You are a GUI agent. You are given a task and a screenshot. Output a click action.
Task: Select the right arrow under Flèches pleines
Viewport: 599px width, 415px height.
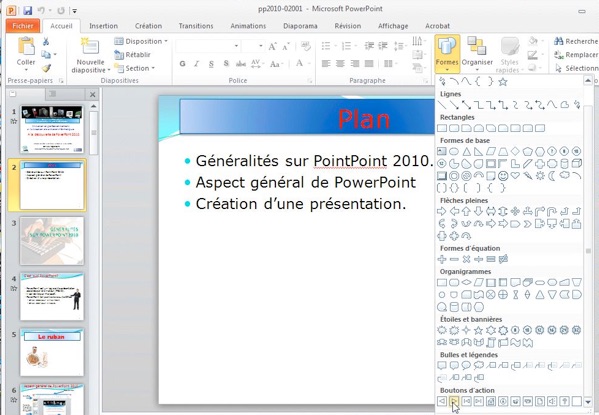(x=442, y=211)
